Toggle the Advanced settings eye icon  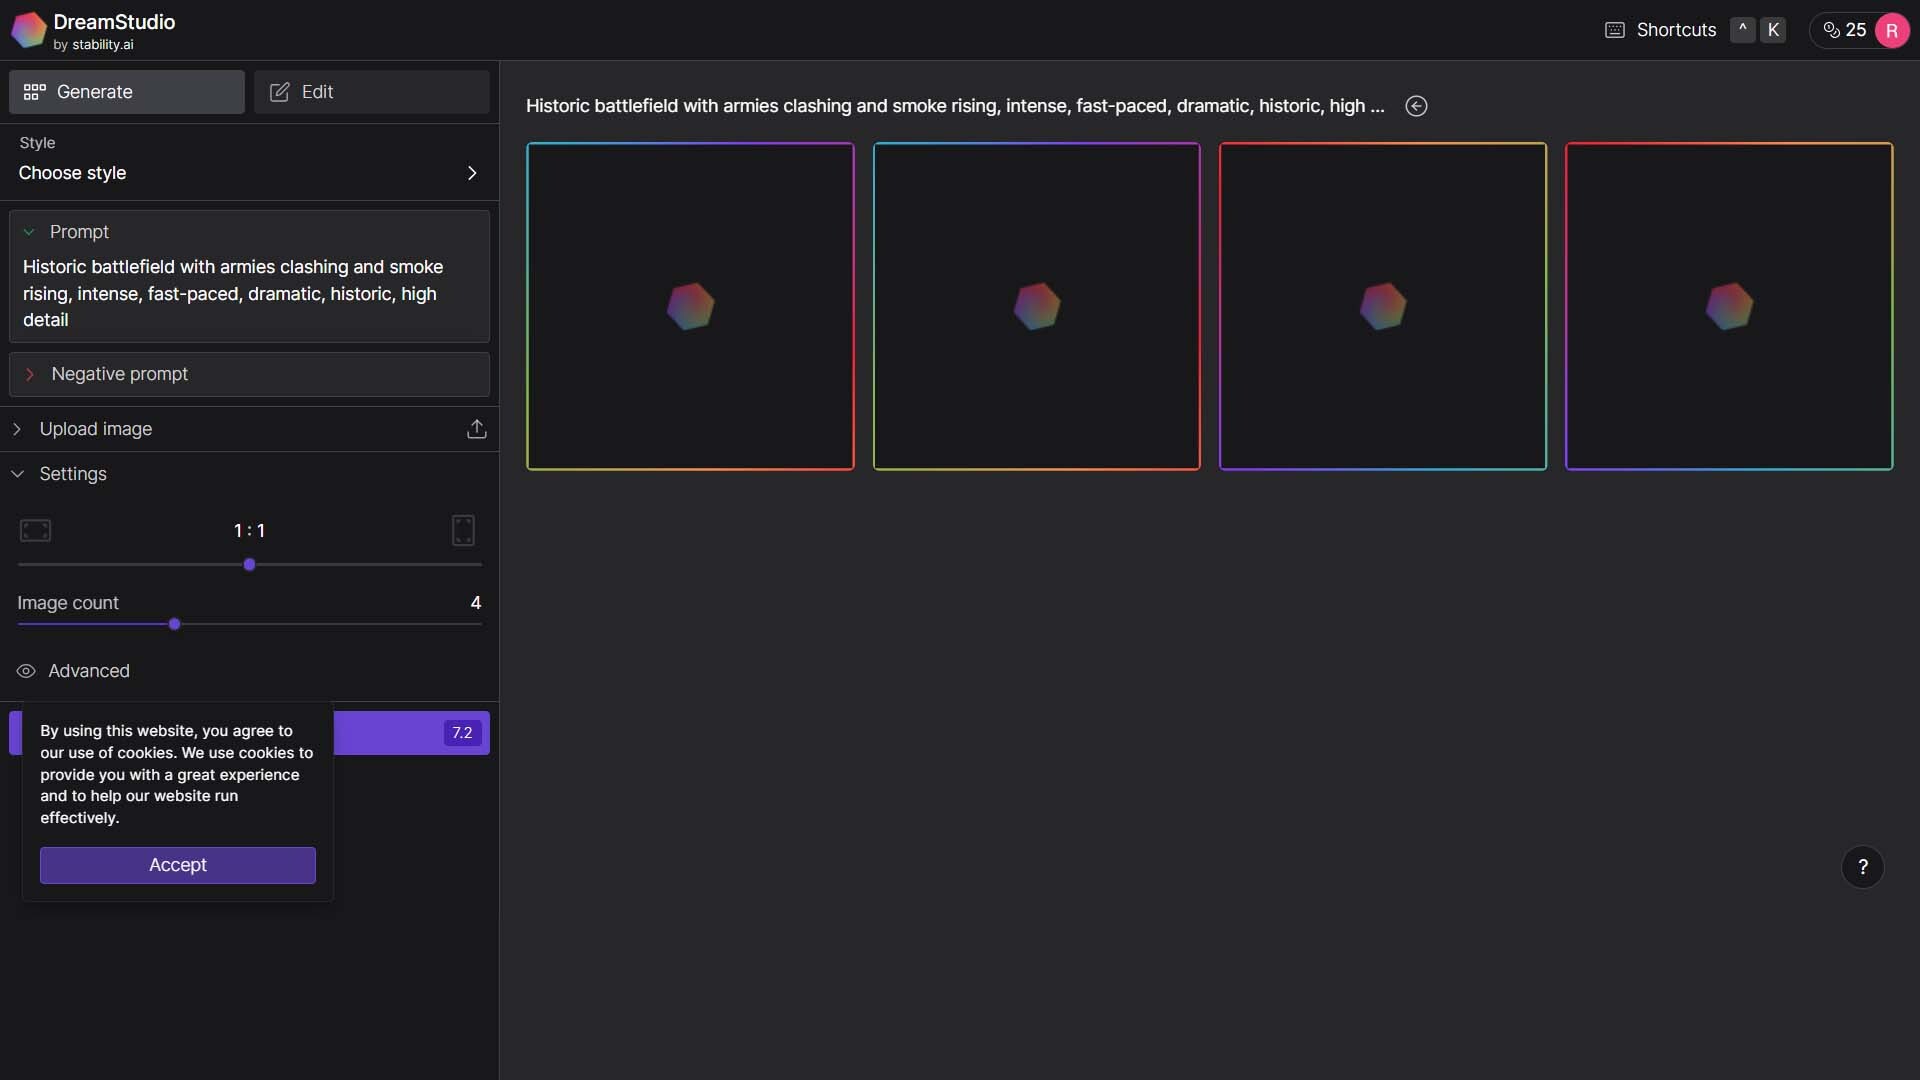26,671
